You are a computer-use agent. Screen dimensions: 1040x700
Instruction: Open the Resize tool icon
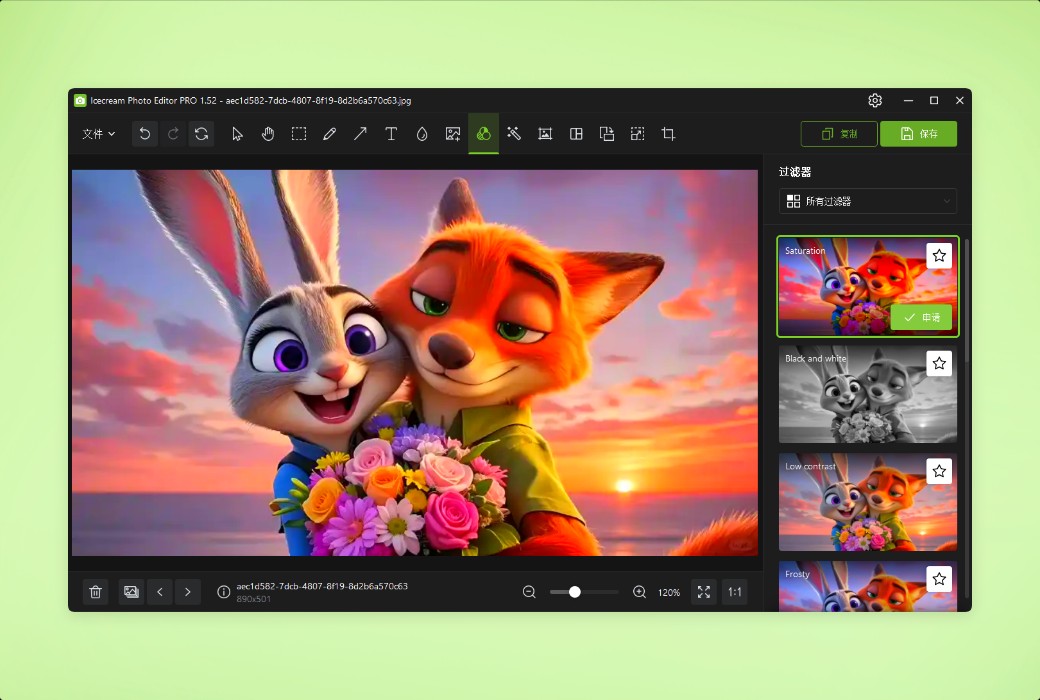[x=637, y=133]
